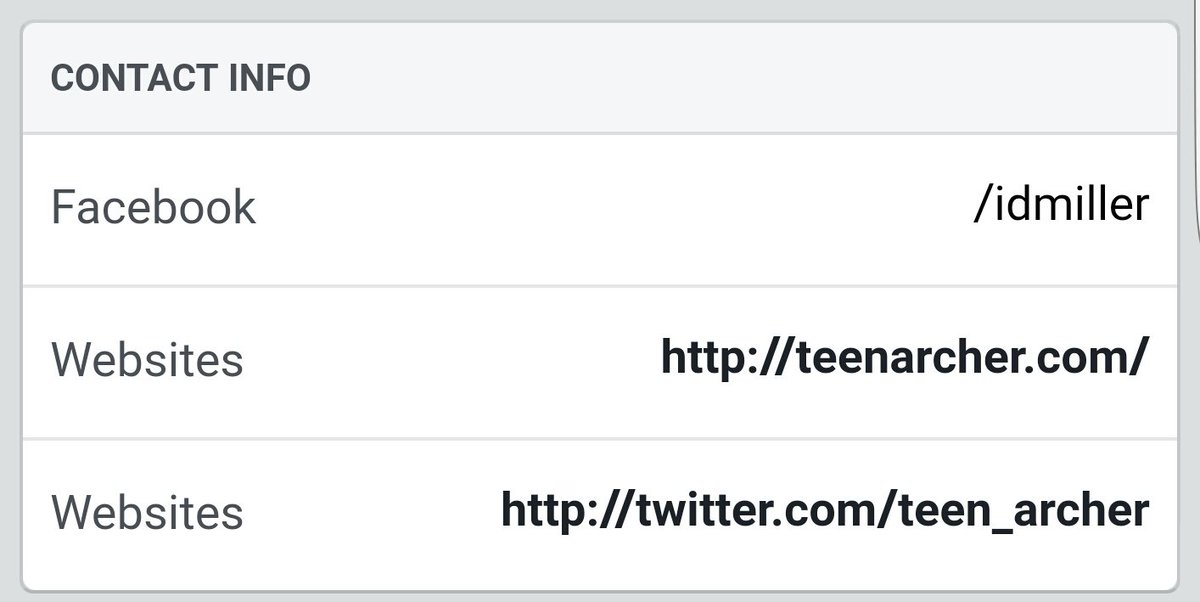Click the gray background outside the card

(x=600, y=8)
